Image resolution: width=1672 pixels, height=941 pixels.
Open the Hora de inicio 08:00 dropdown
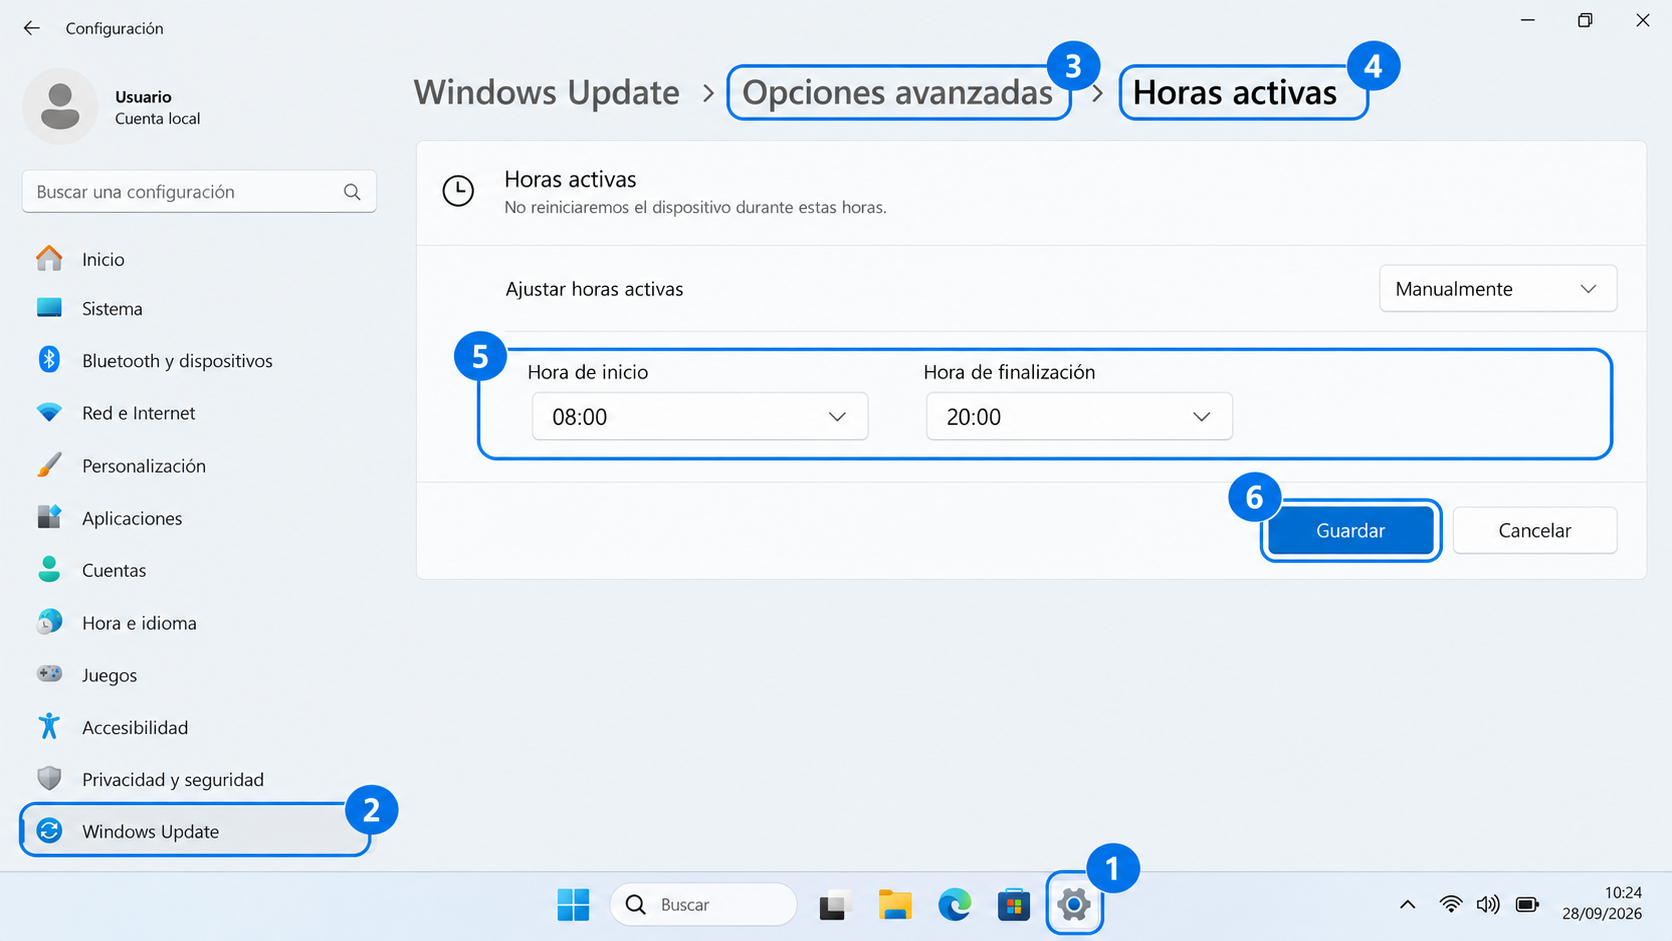700,416
